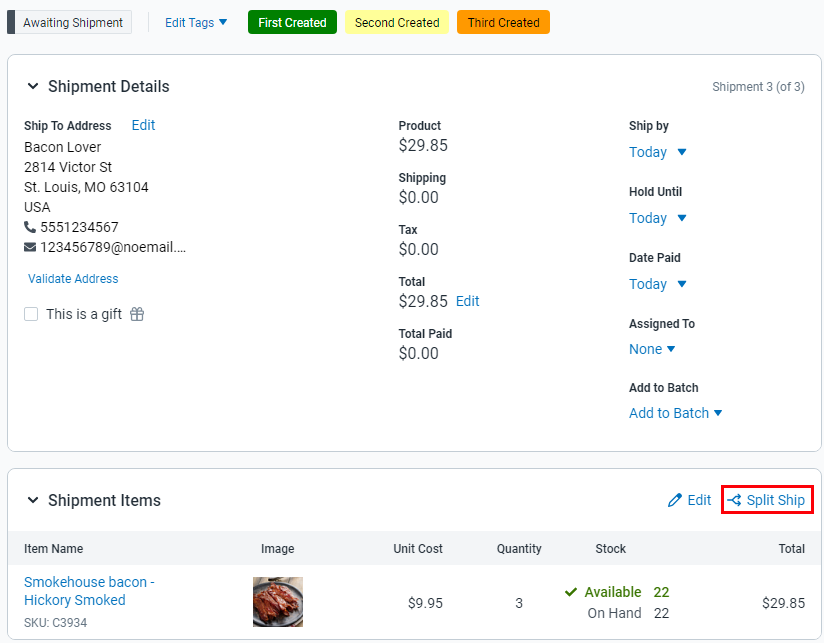Collapse the Shipment Details section
The height and width of the screenshot is (643, 824).
click(33, 86)
